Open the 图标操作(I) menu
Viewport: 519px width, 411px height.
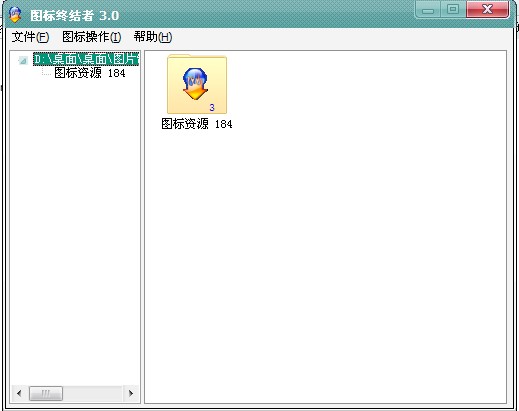tap(92, 37)
